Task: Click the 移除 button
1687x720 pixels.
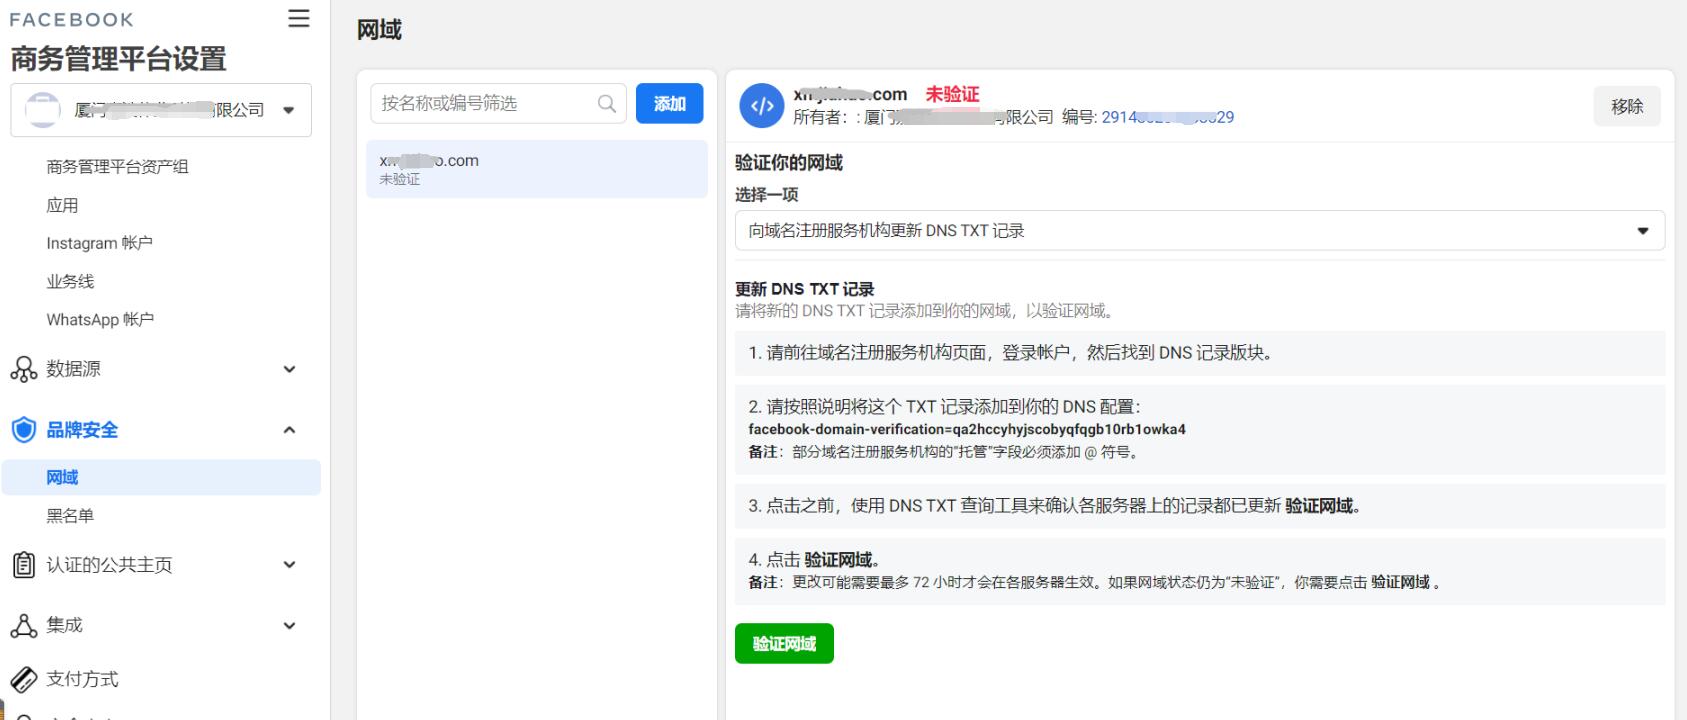Action: click(x=1627, y=106)
